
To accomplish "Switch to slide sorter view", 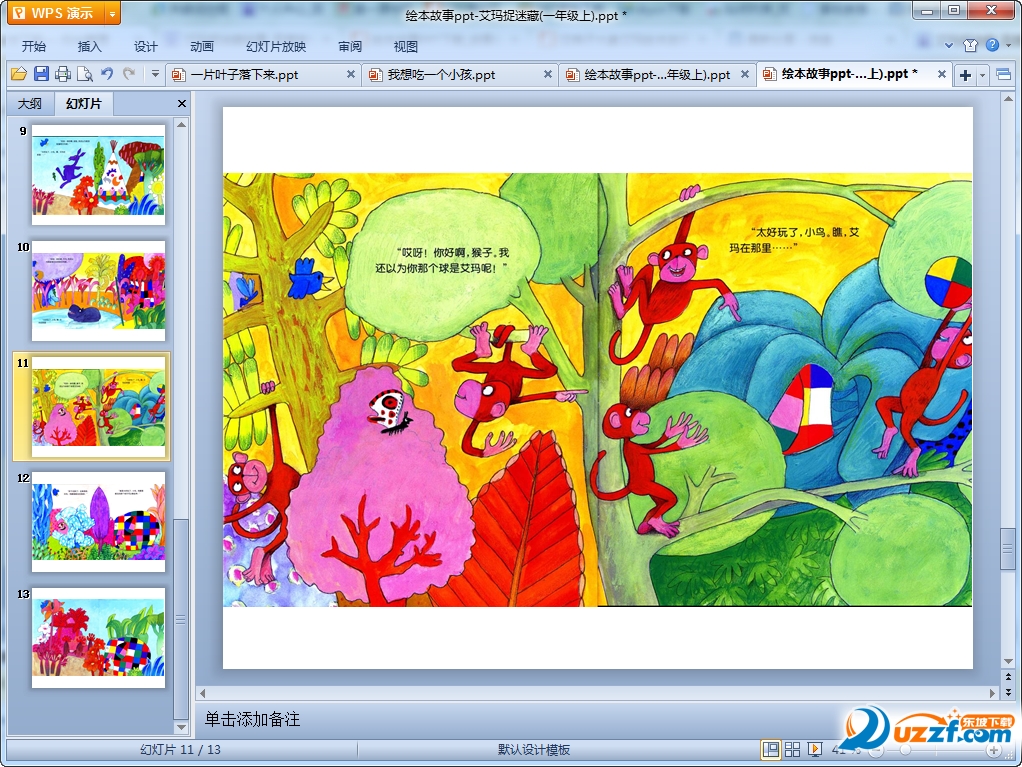I will click(x=793, y=749).
